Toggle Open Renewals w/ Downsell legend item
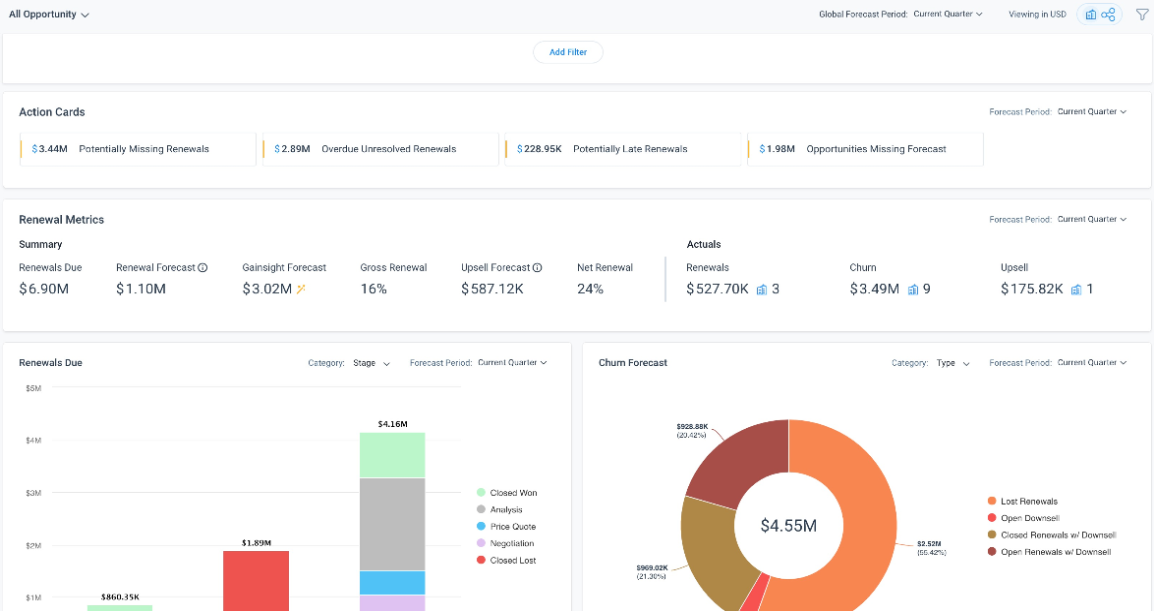The image size is (1154, 611). [1049, 552]
